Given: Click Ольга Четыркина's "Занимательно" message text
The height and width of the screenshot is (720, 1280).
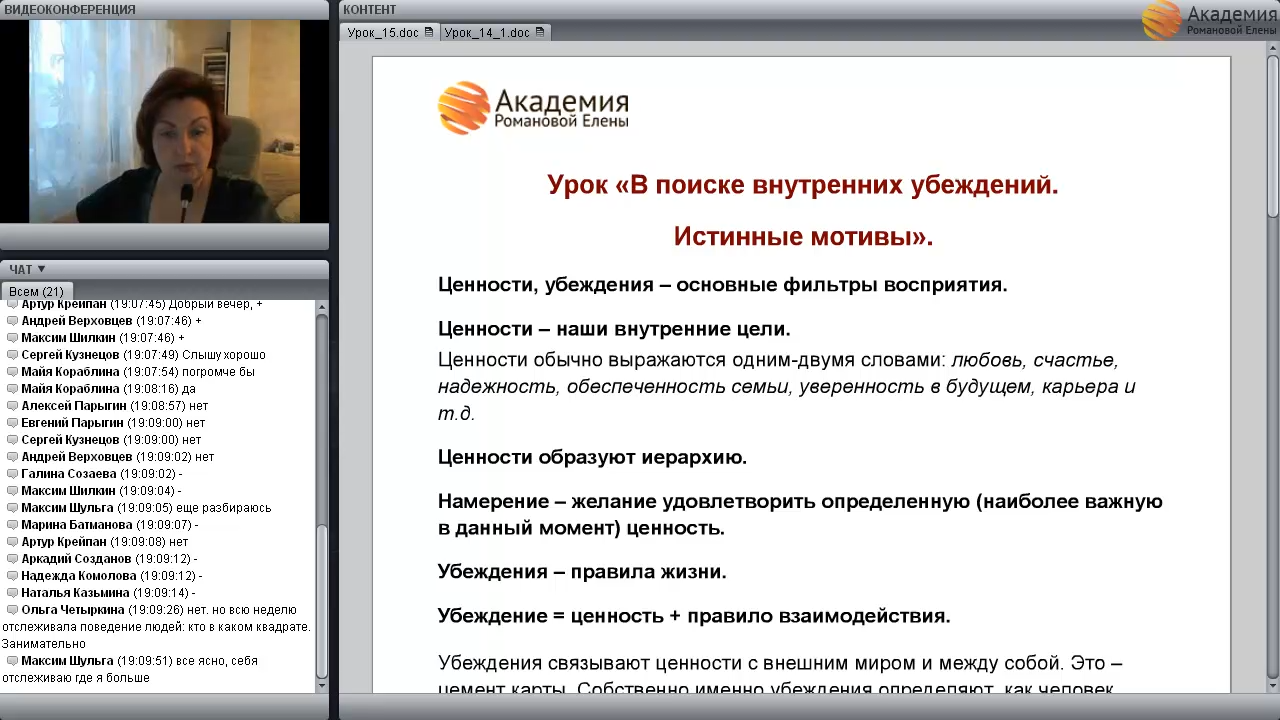Looking at the screenshot, I should pyautogui.click(x=44, y=644).
